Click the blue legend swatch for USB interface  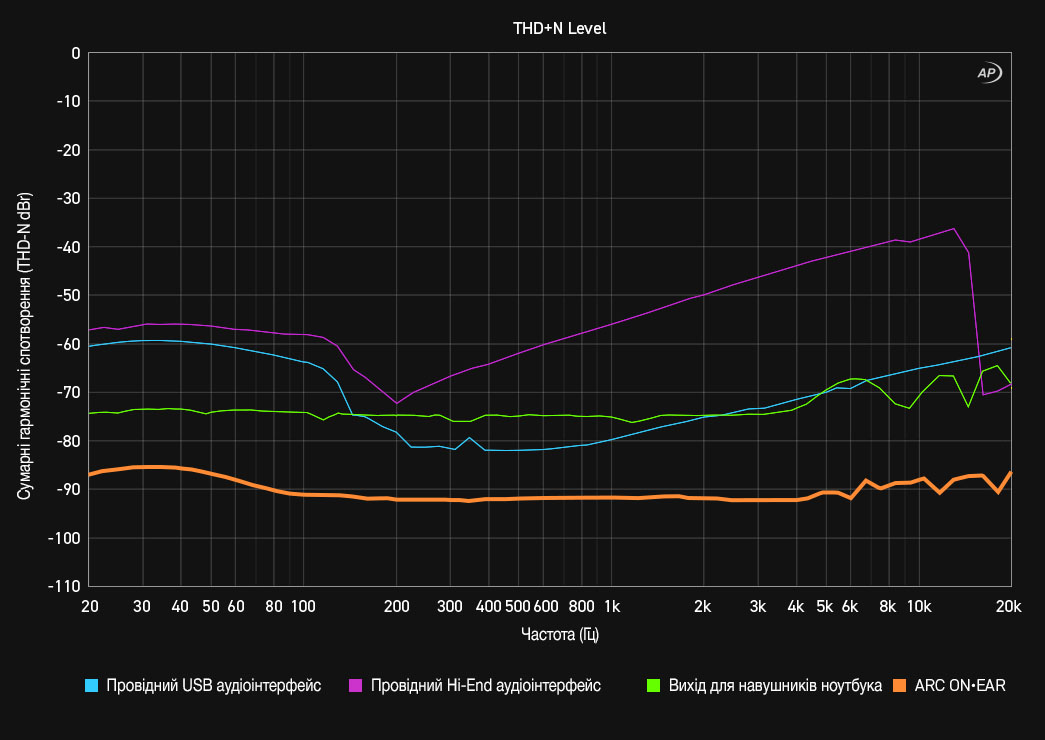92,686
